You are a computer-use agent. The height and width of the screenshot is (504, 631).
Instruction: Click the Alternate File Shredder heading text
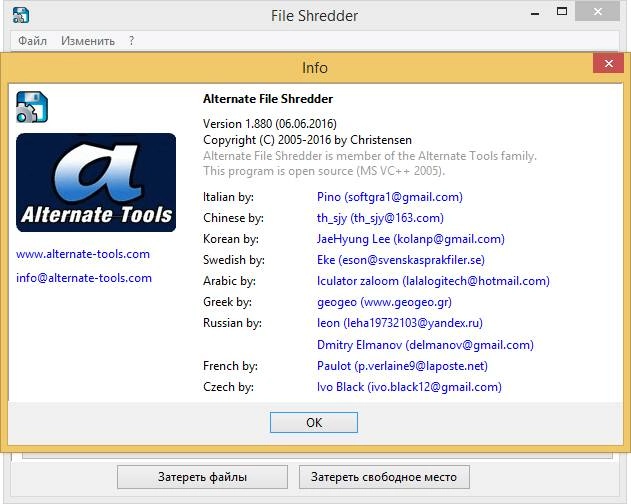[268, 99]
